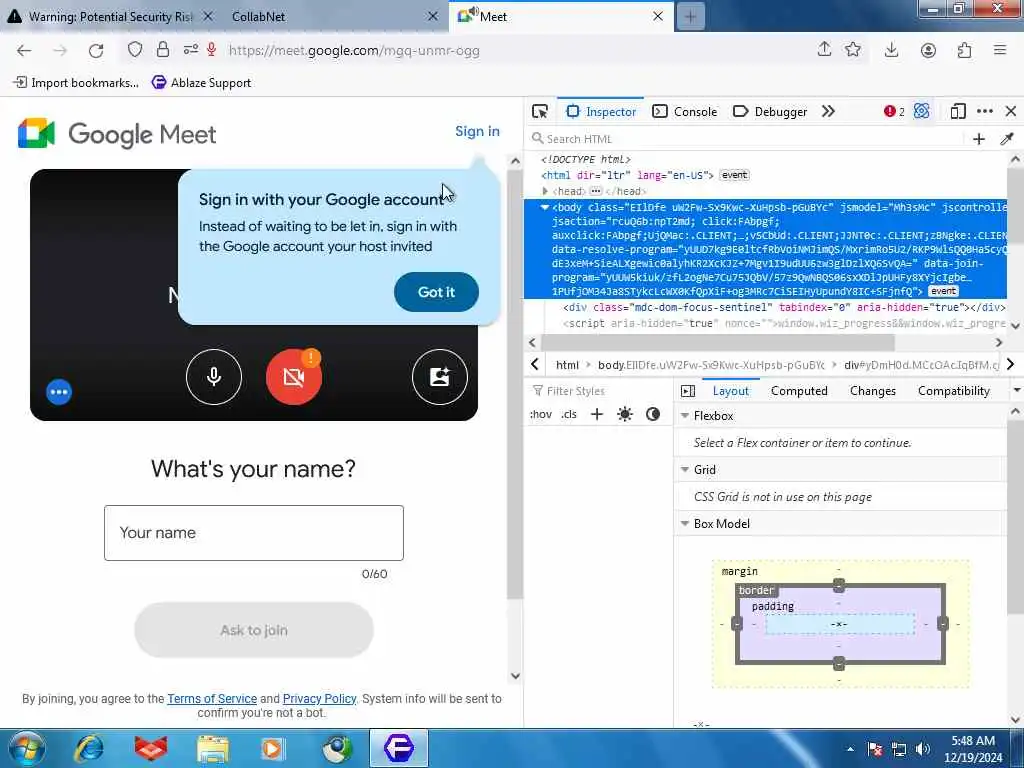
Task: Switch to the CollabNet tab
Action: (327, 16)
